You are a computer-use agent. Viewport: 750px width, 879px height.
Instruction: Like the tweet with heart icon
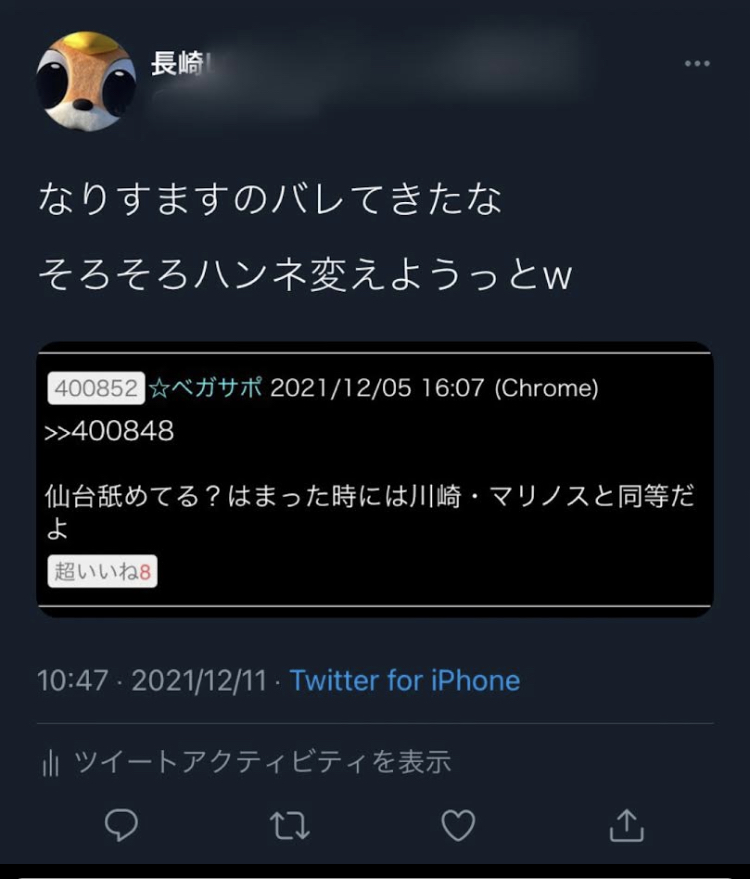(x=458, y=825)
